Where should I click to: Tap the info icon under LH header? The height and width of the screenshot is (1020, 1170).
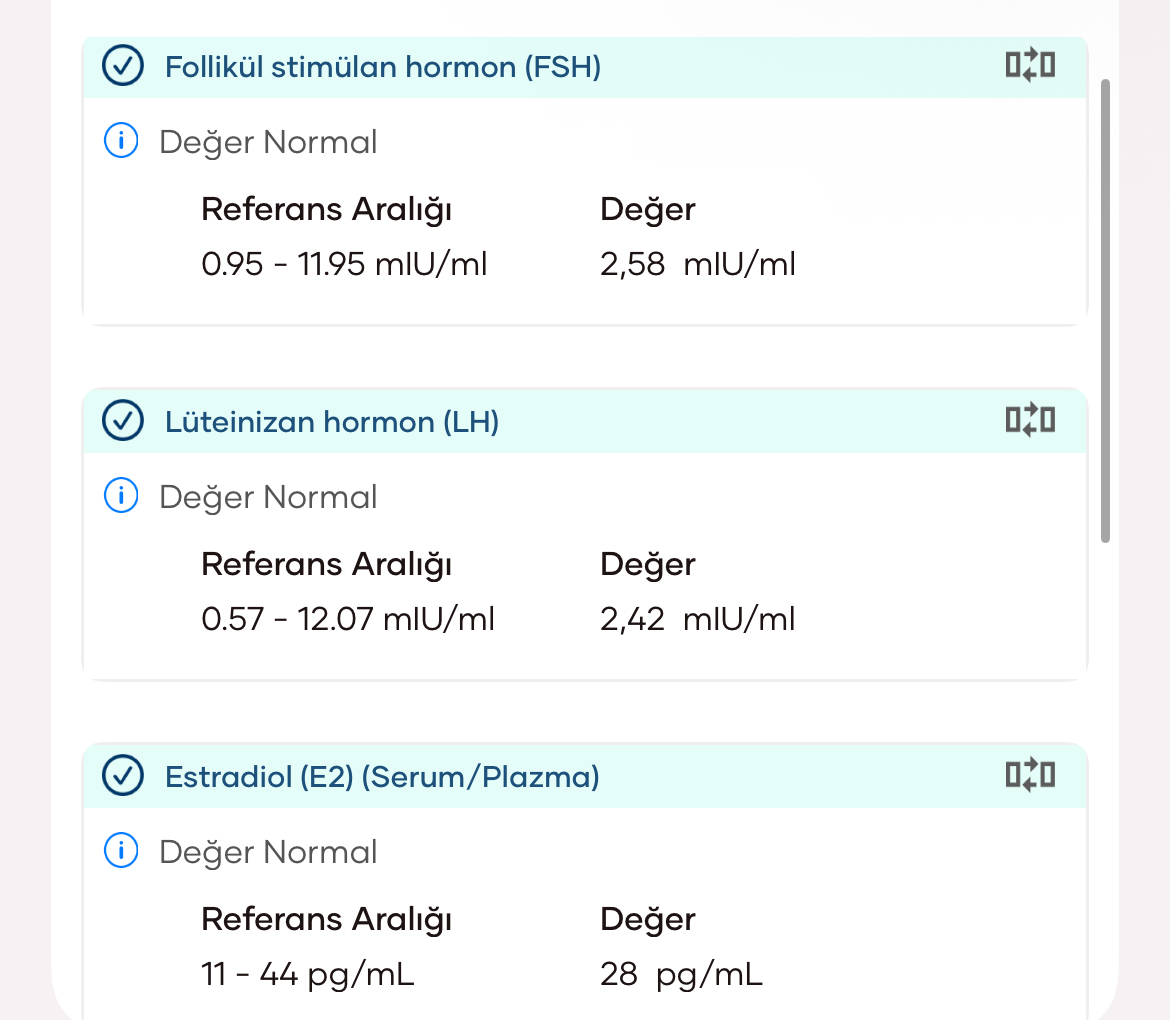tap(121, 495)
